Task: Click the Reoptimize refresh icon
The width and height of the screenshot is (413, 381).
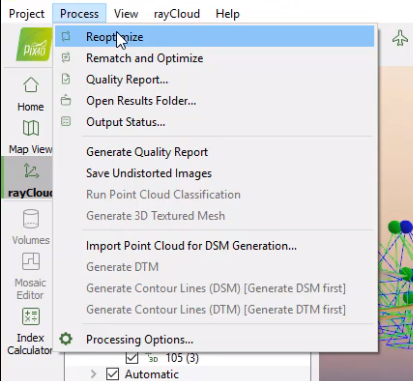Action: pyautogui.click(x=66, y=36)
